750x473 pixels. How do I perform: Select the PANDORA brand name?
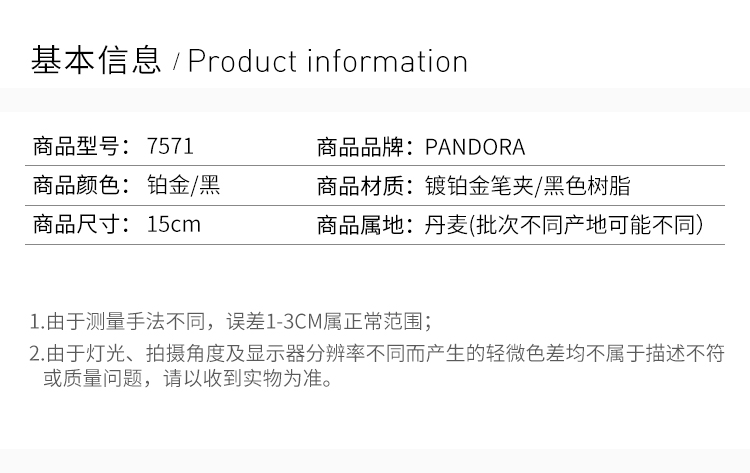475,148
